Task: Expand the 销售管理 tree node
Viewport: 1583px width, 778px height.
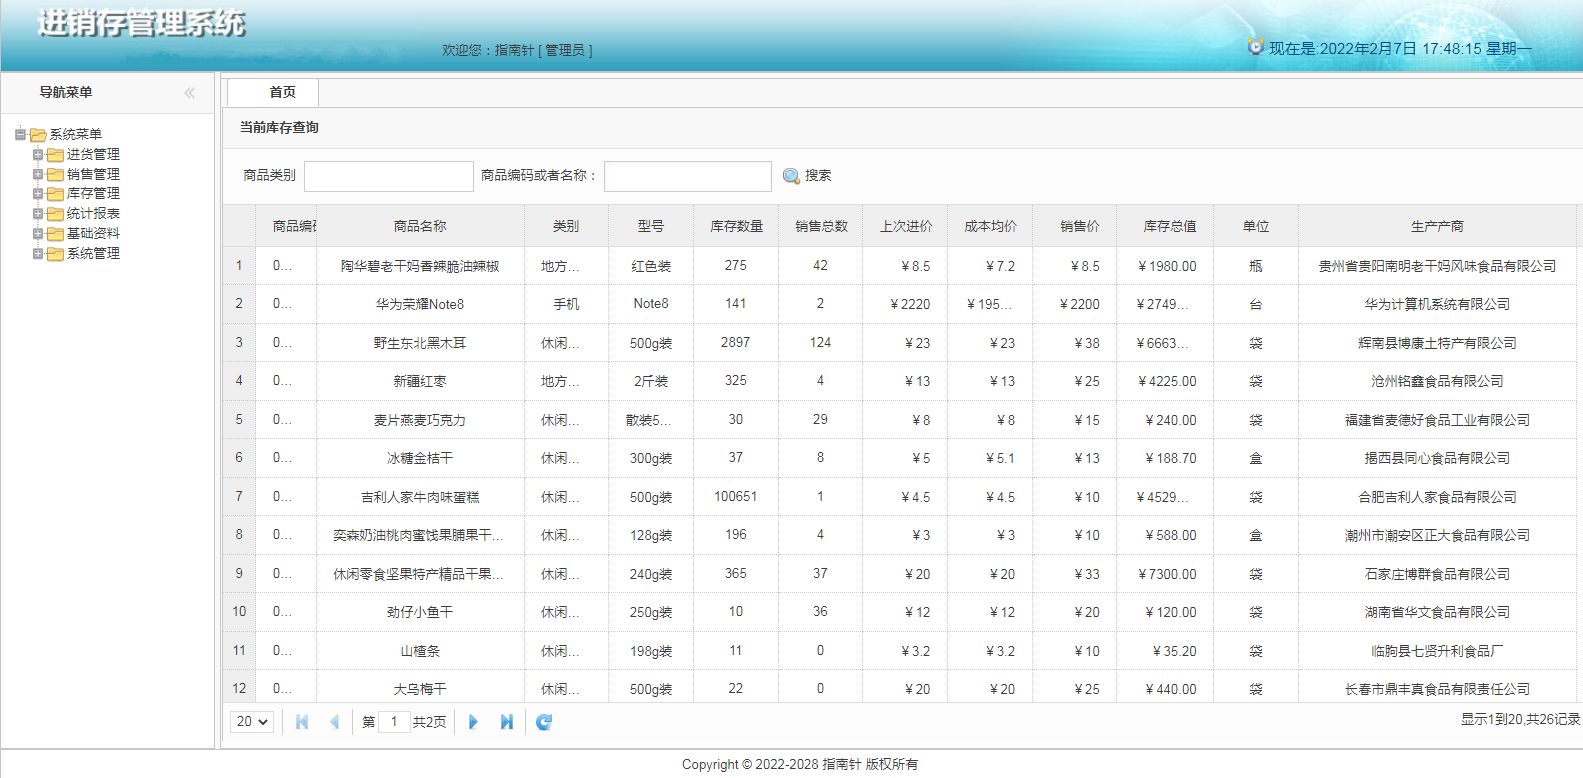Action: click(x=38, y=174)
